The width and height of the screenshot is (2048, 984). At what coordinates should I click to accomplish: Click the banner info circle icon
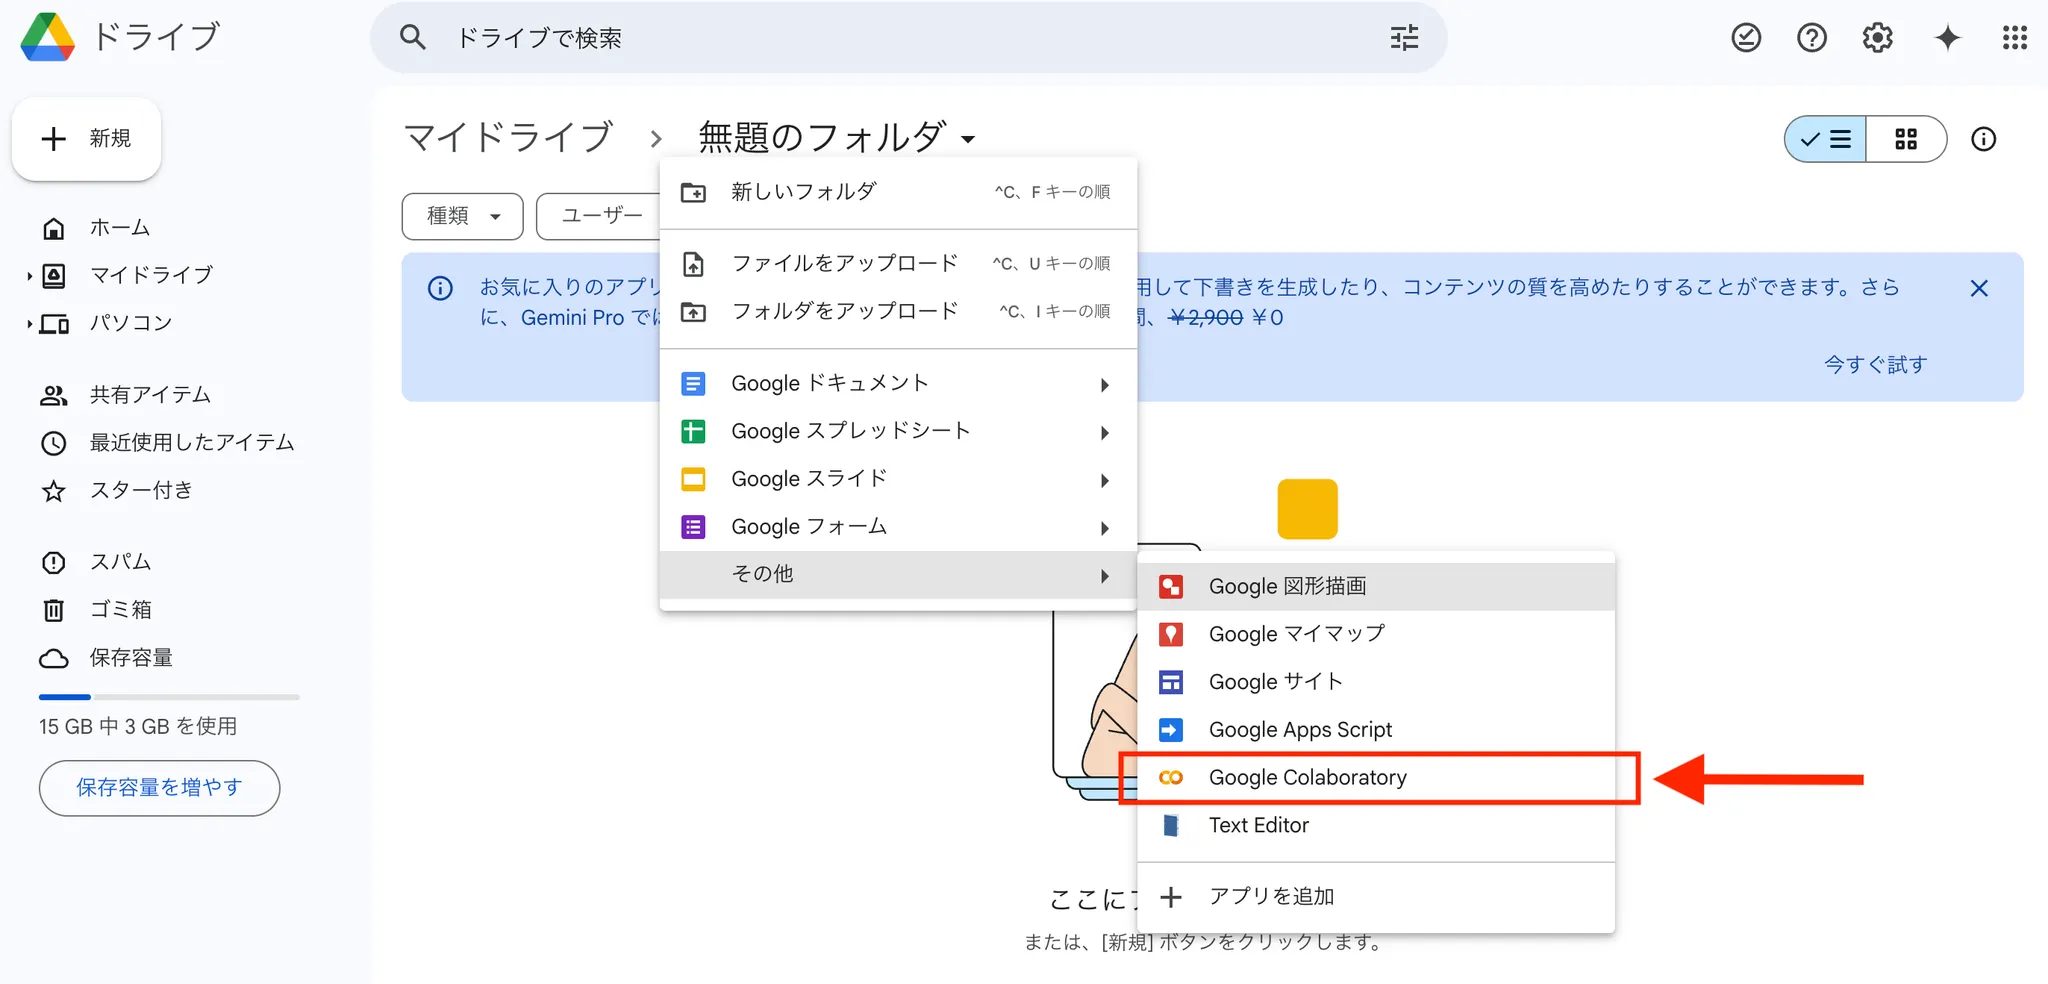tap(440, 289)
